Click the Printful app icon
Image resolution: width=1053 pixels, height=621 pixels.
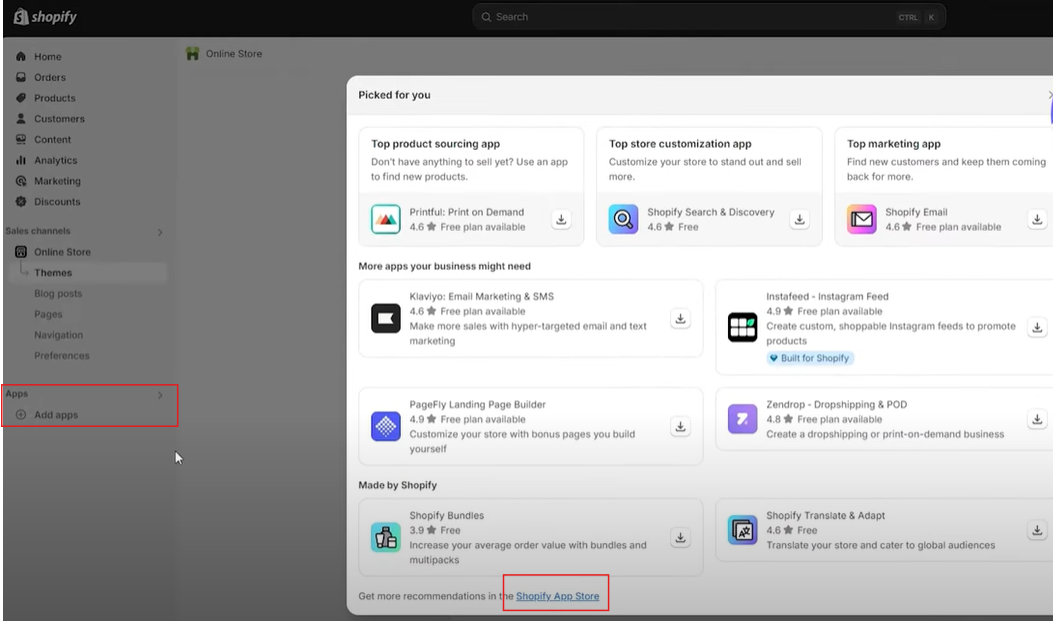[385, 220]
